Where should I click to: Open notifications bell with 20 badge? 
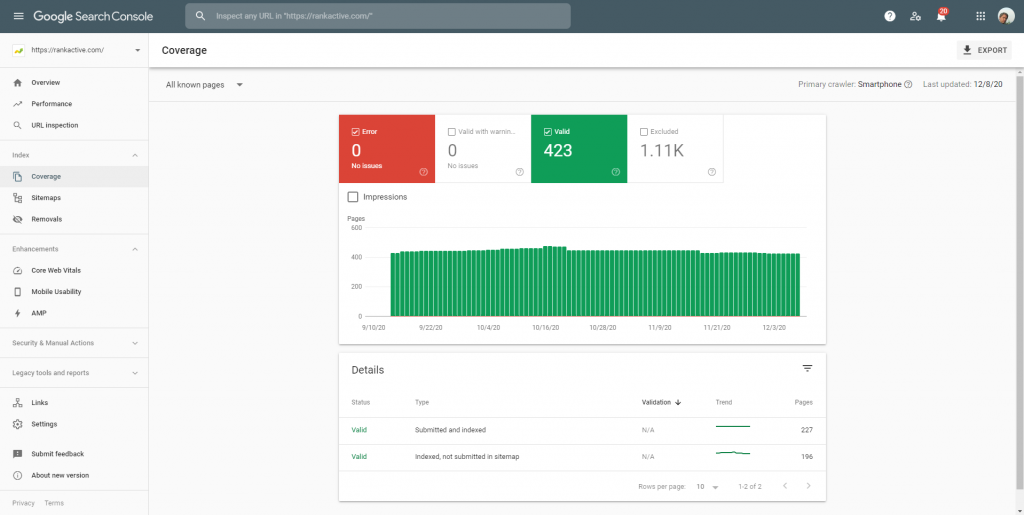tap(941, 16)
